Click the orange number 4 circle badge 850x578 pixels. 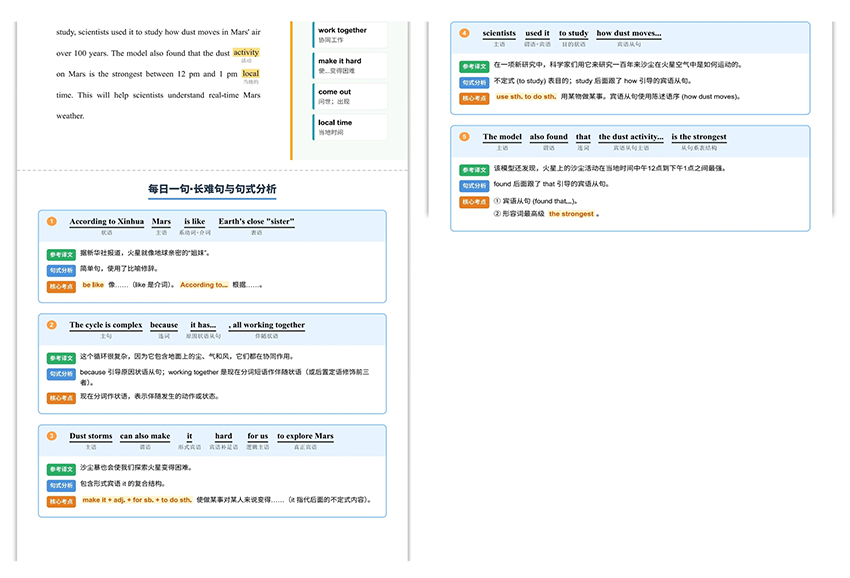coord(464,33)
